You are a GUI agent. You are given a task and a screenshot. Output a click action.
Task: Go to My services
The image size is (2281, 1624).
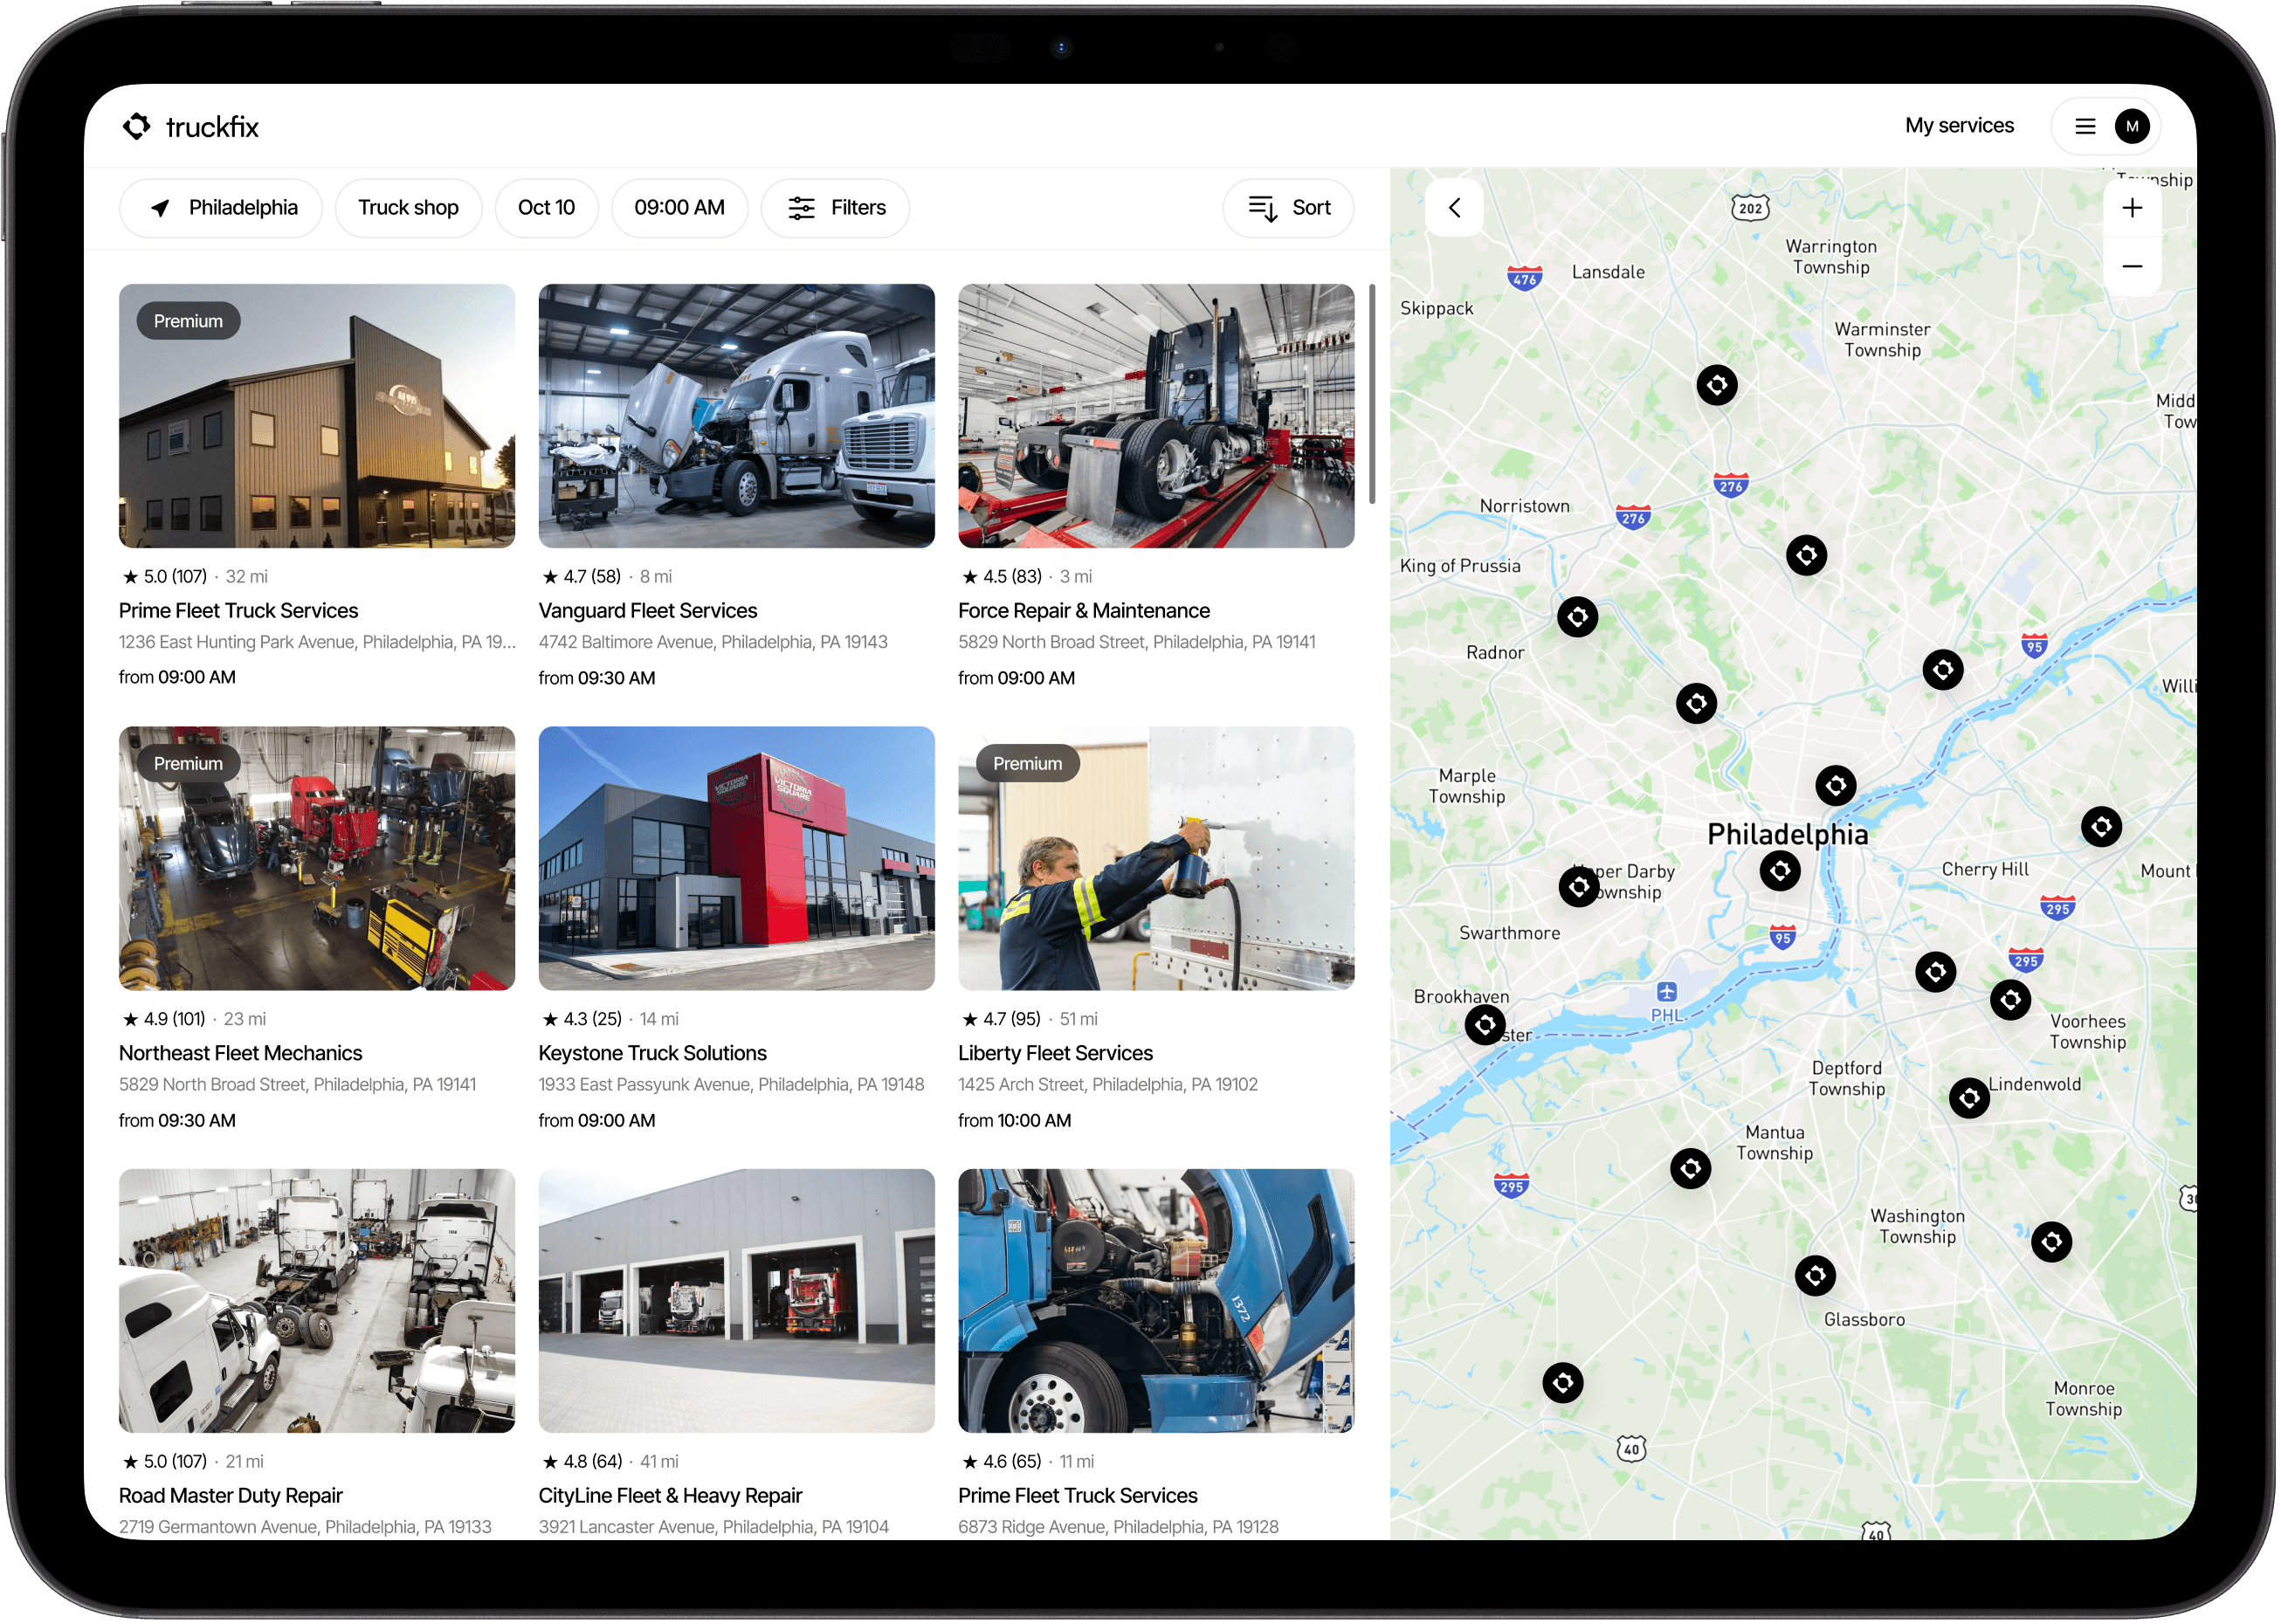(1958, 126)
